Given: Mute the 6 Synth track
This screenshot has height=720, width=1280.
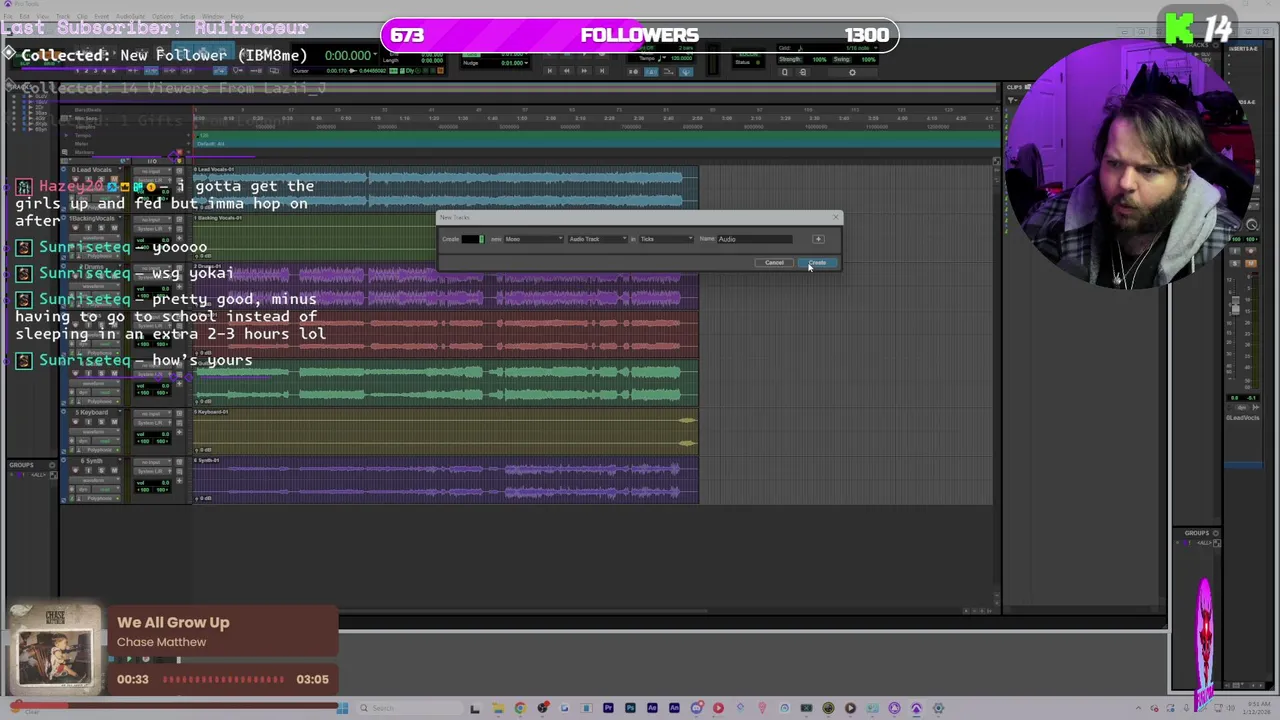Looking at the screenshot, I should pos(114,470).
